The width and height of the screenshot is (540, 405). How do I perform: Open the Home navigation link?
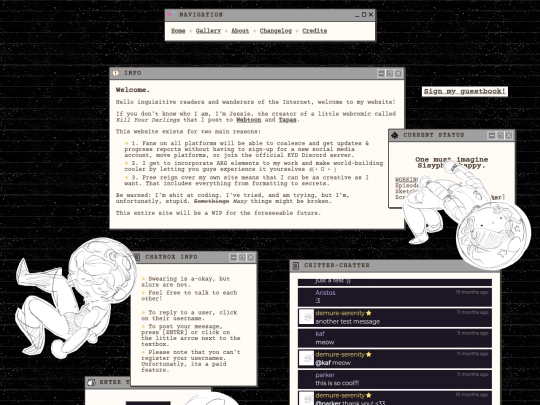pos(178,31)
